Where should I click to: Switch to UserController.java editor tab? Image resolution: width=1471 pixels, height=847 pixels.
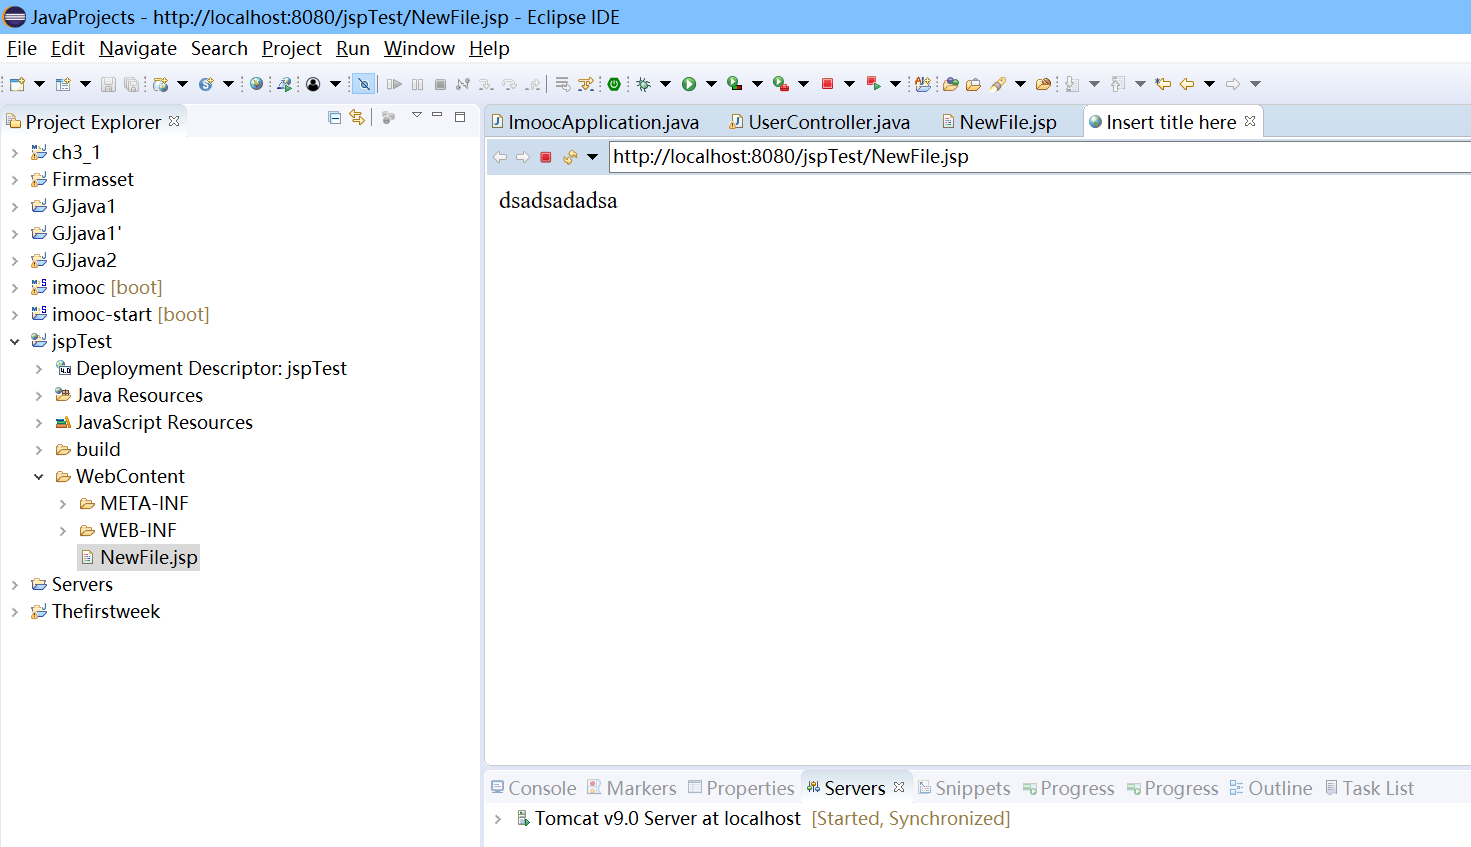pyautogui.click(x=820, y=122)
